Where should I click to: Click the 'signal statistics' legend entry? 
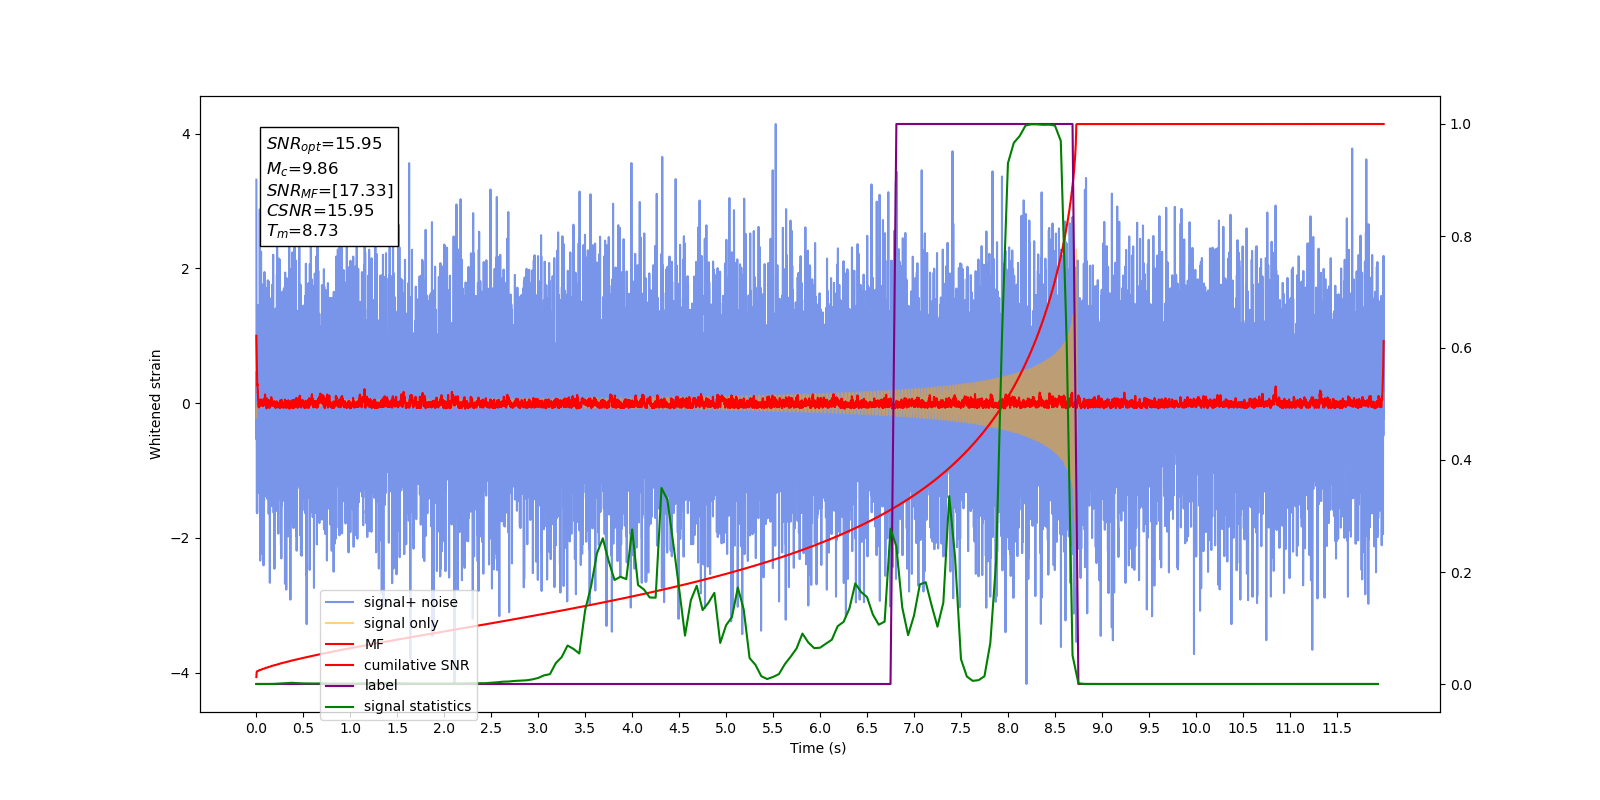click(x=398, y=706)
